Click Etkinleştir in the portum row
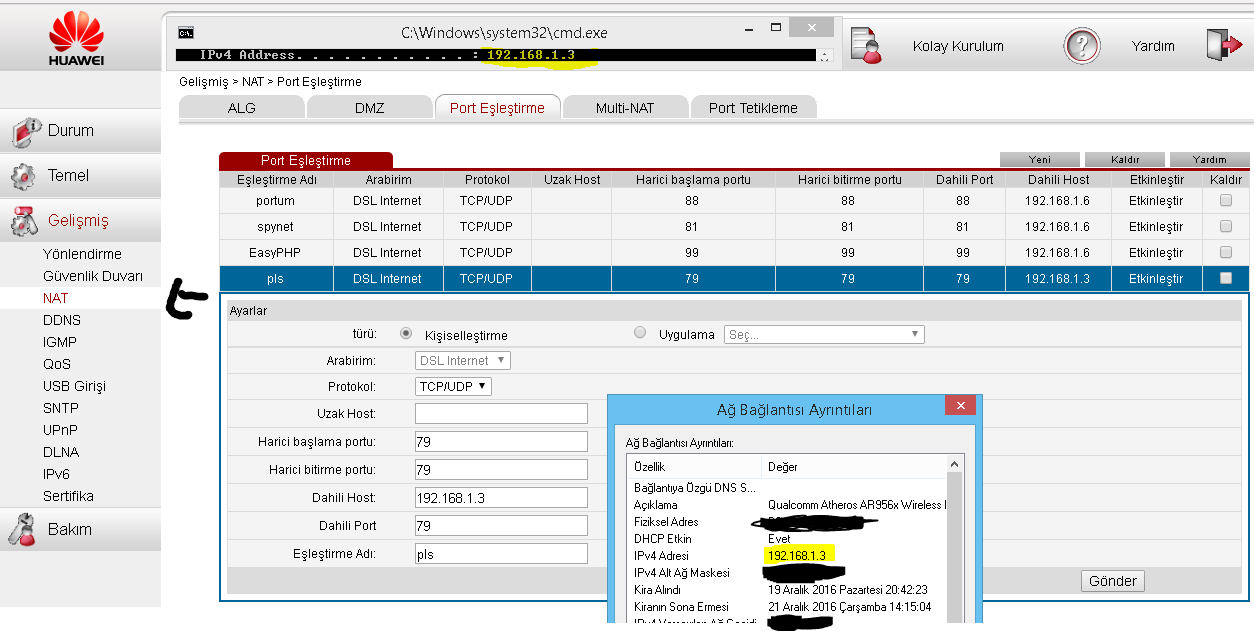The width and height of the screenshot is (1254, 631). coord(1156,201)
